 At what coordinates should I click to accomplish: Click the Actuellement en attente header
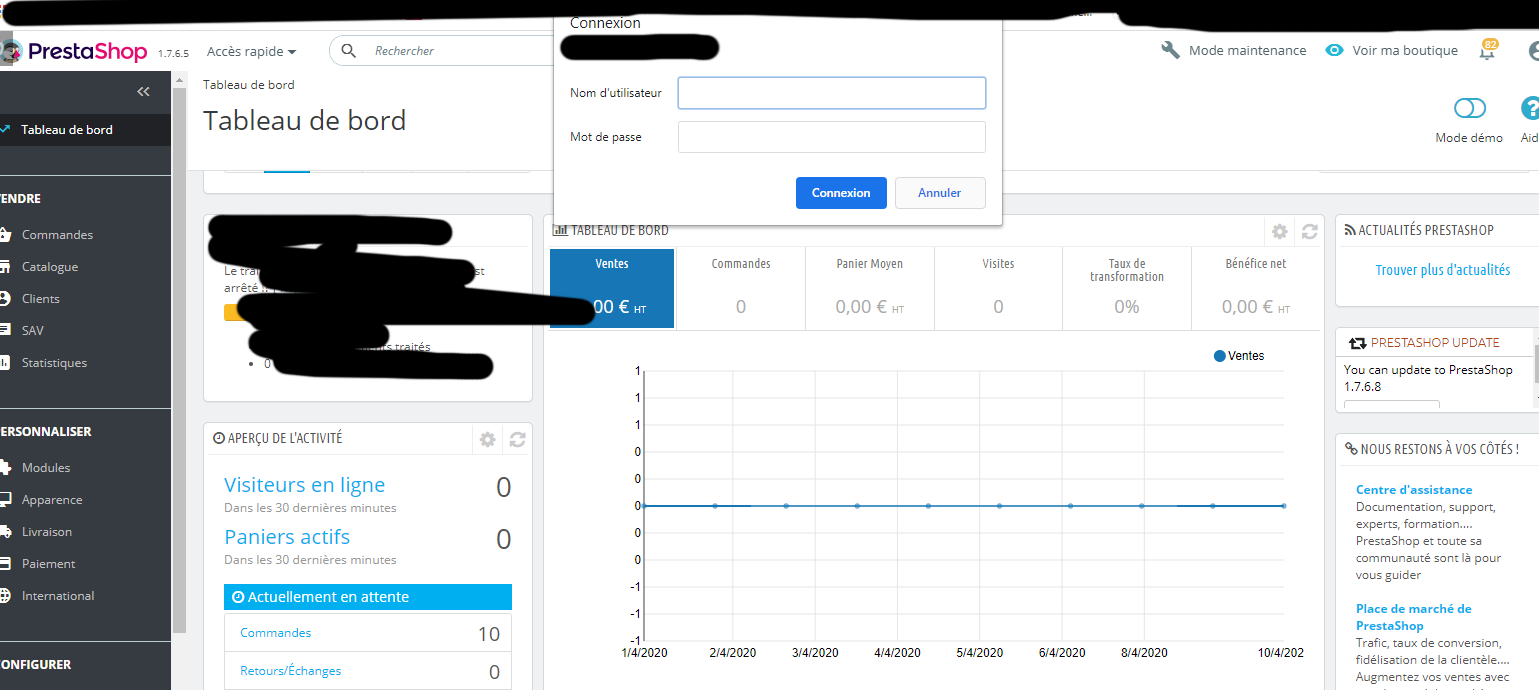[368, 597]
